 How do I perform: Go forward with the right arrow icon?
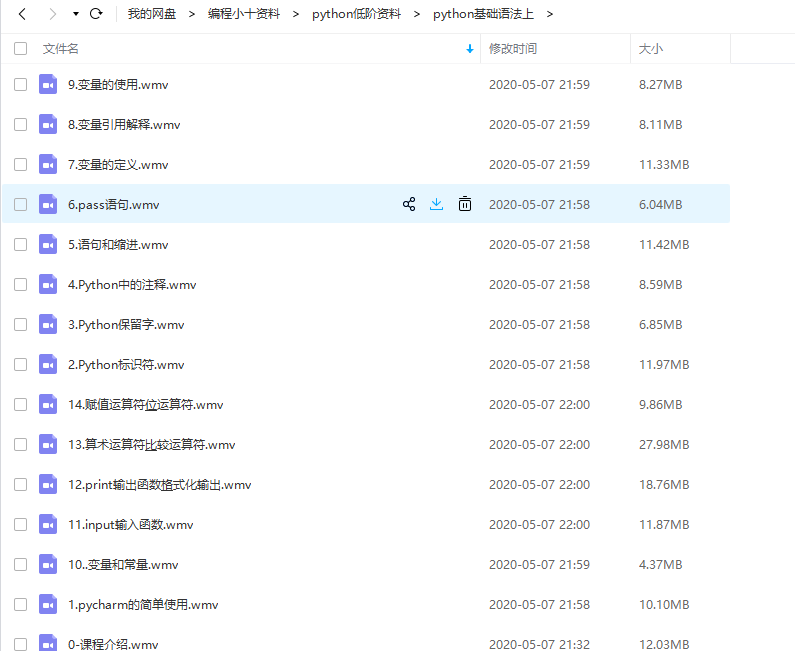click(x=52, y=14)
